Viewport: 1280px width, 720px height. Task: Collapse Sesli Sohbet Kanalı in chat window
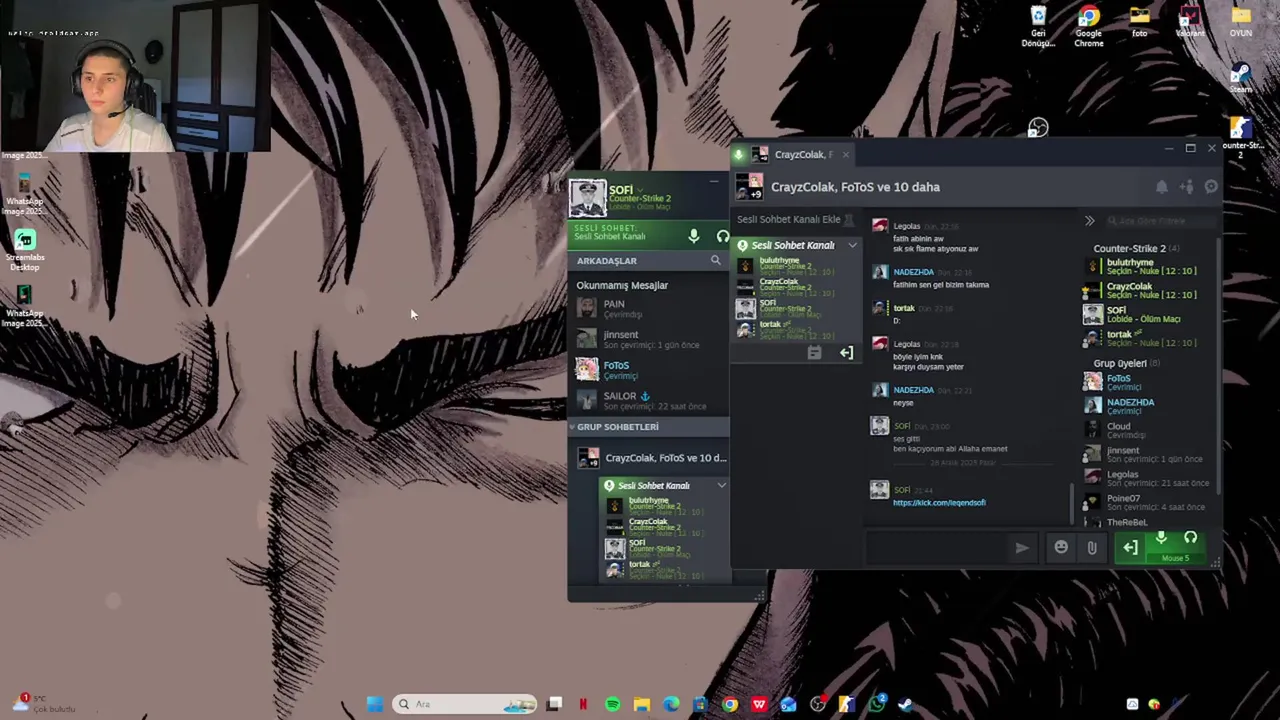coord(852,245)
